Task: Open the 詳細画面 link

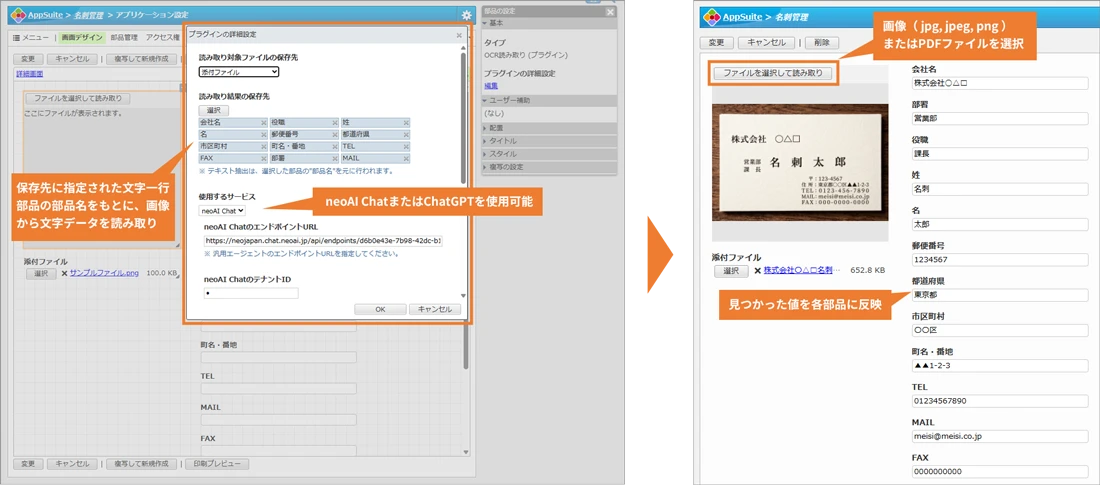Action: tap(28, 73)
